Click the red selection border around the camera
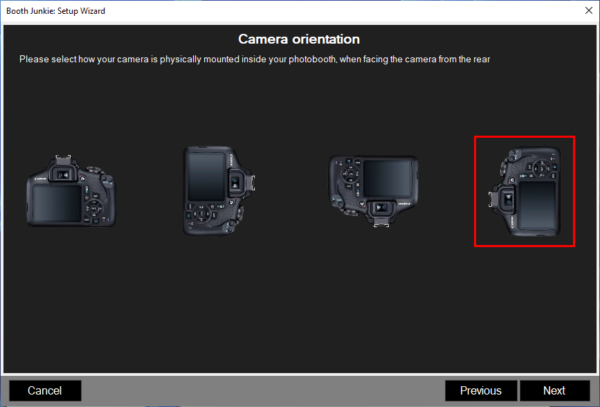The height and width of the screenshot is (407, 600). click(x=524, y=138)
